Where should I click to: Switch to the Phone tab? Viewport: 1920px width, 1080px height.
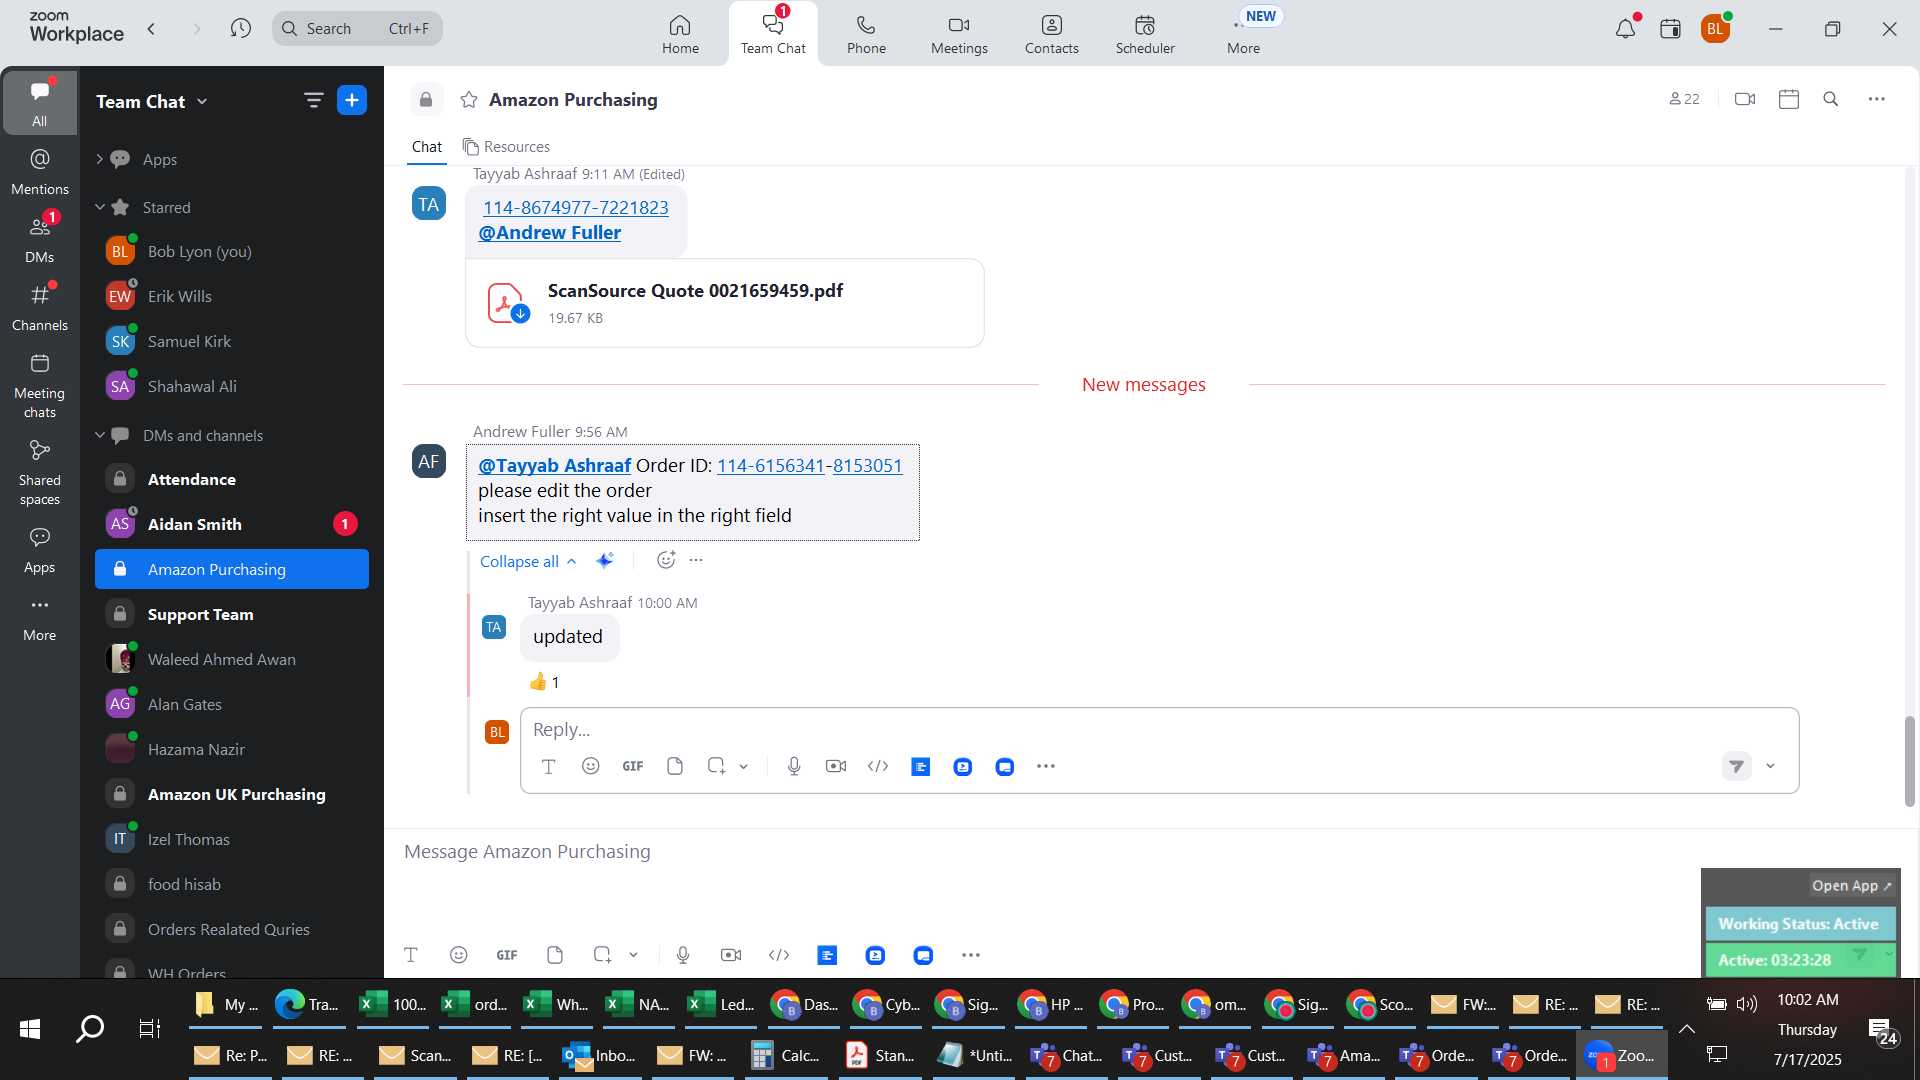866,34
